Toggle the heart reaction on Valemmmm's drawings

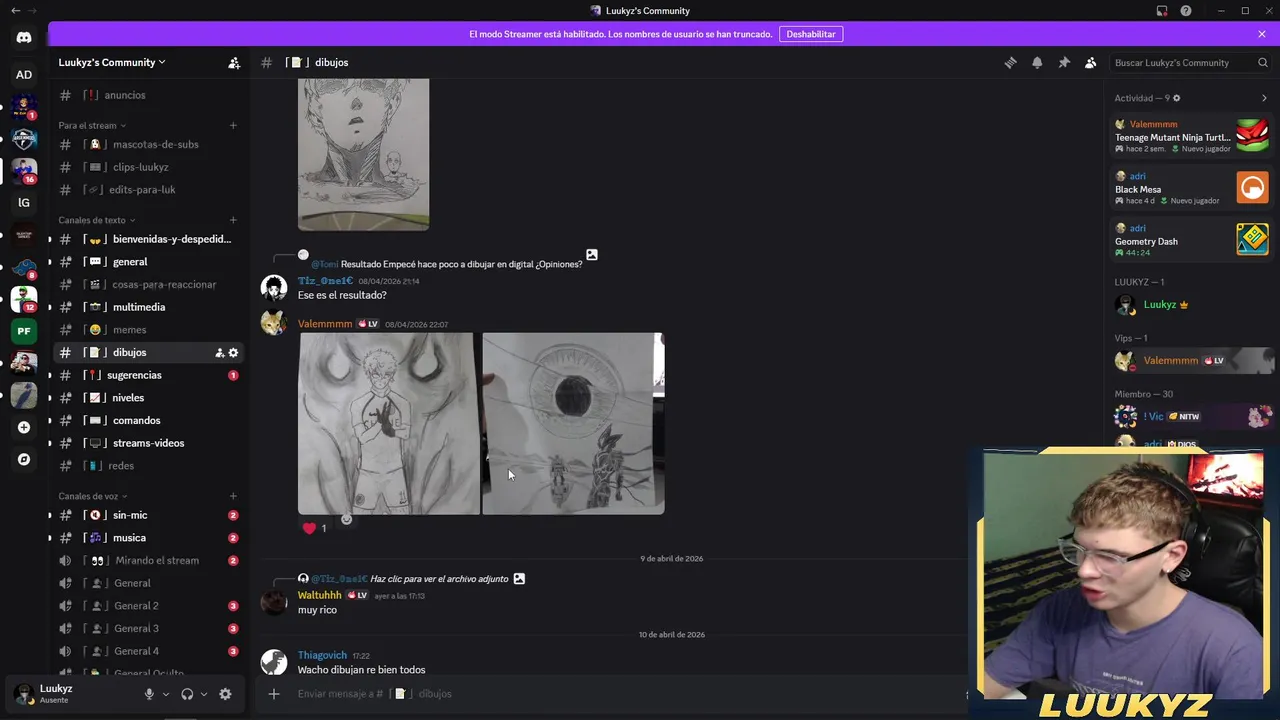(x=315, y=528)
